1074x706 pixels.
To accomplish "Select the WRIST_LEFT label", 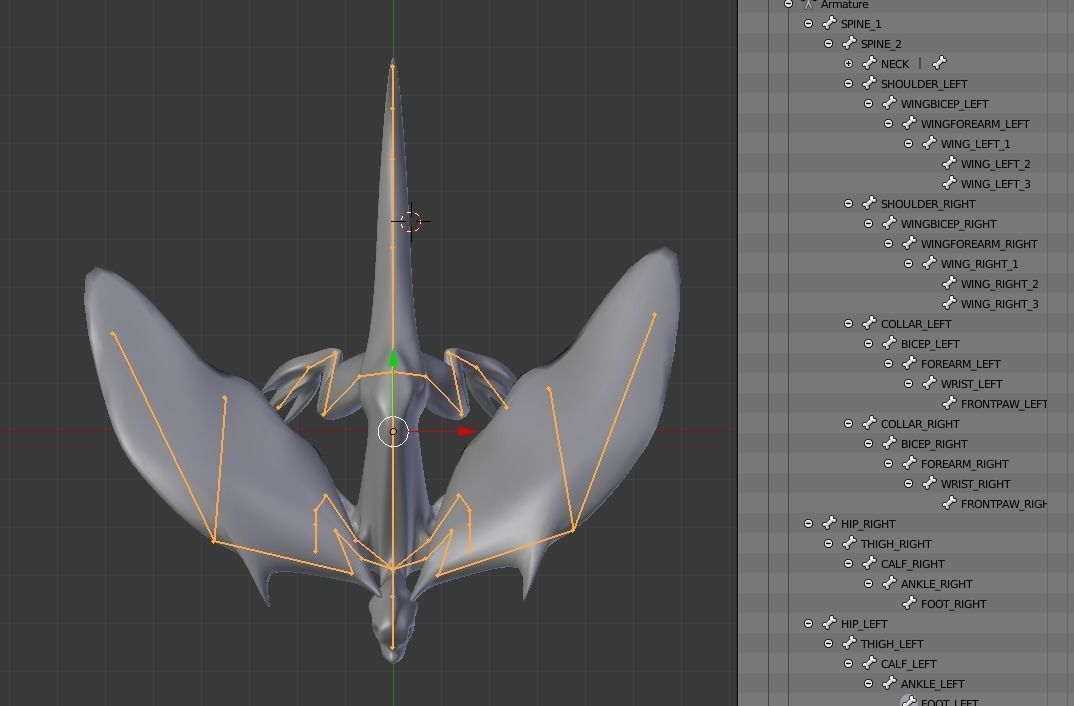I will coord(971,384).
